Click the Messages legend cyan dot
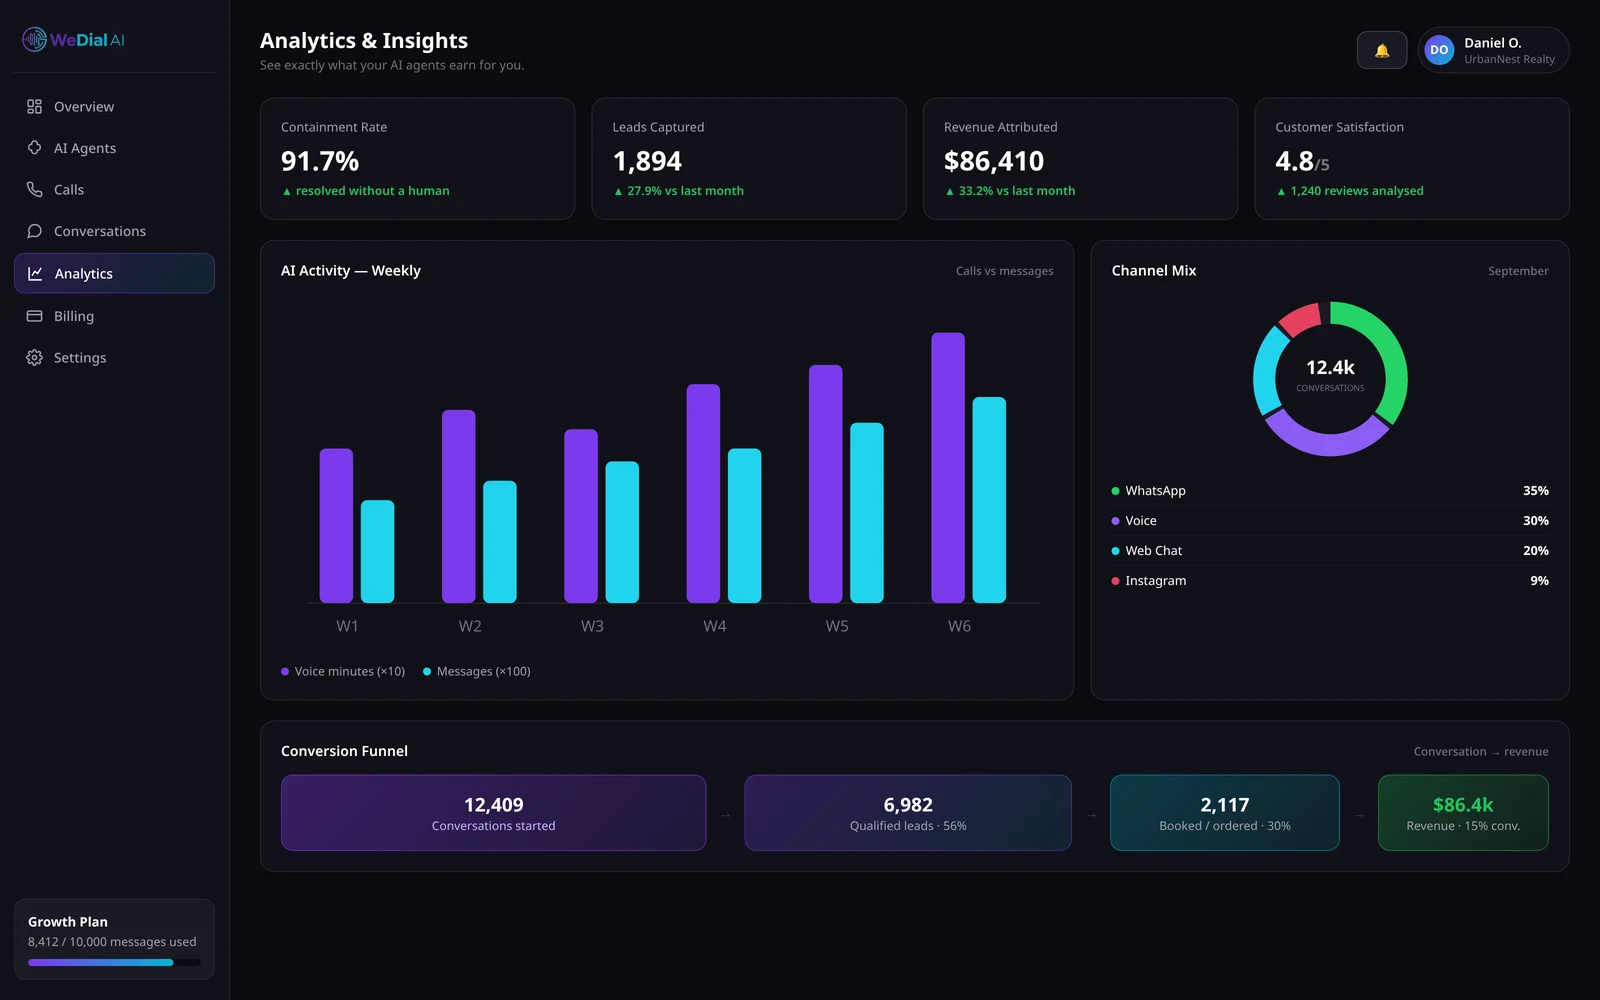The image size is (1600, 1000). tap(427, 672)
